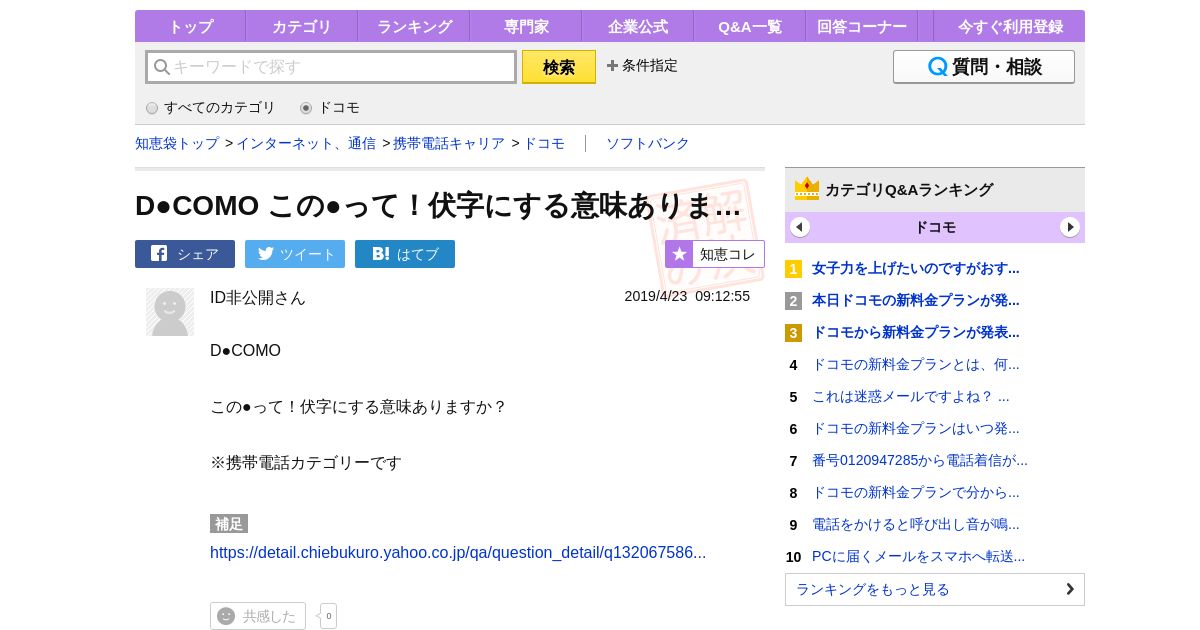Click the magnifier icon in search box
The height and width of the screenshot is (630, 1200).
(162, 67)
